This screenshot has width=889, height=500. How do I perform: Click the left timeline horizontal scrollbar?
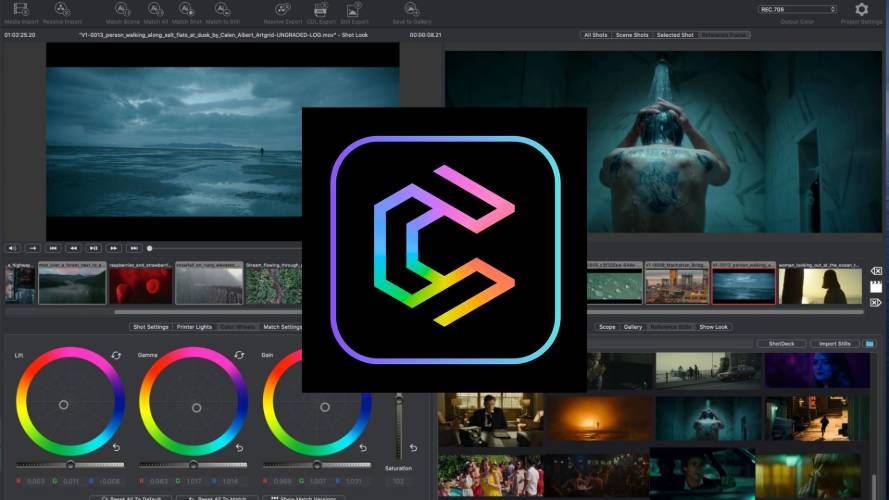coord(208,312)
